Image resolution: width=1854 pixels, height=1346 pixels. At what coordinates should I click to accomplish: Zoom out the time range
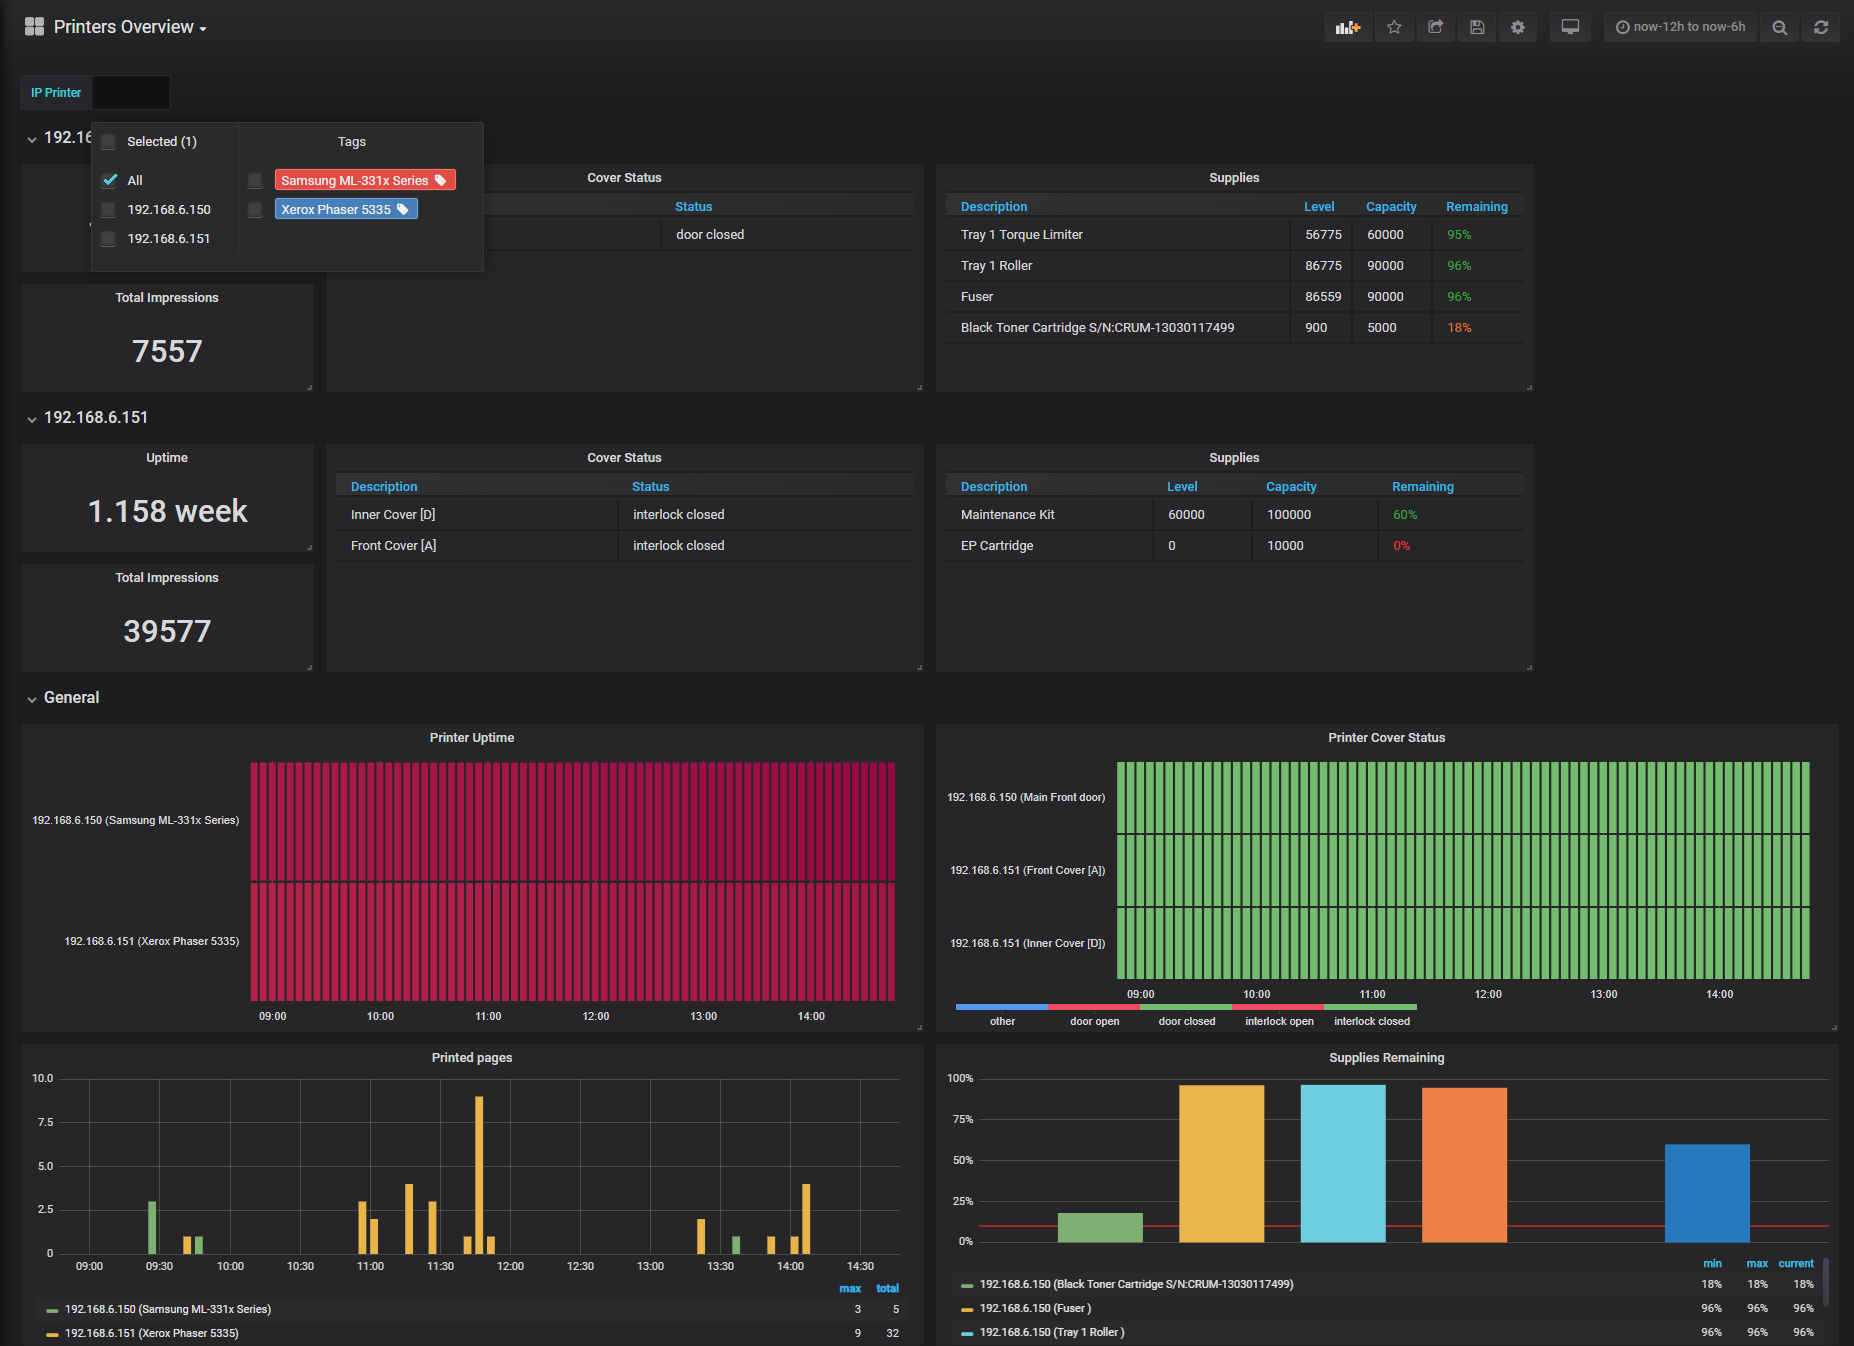point(1780,28)
